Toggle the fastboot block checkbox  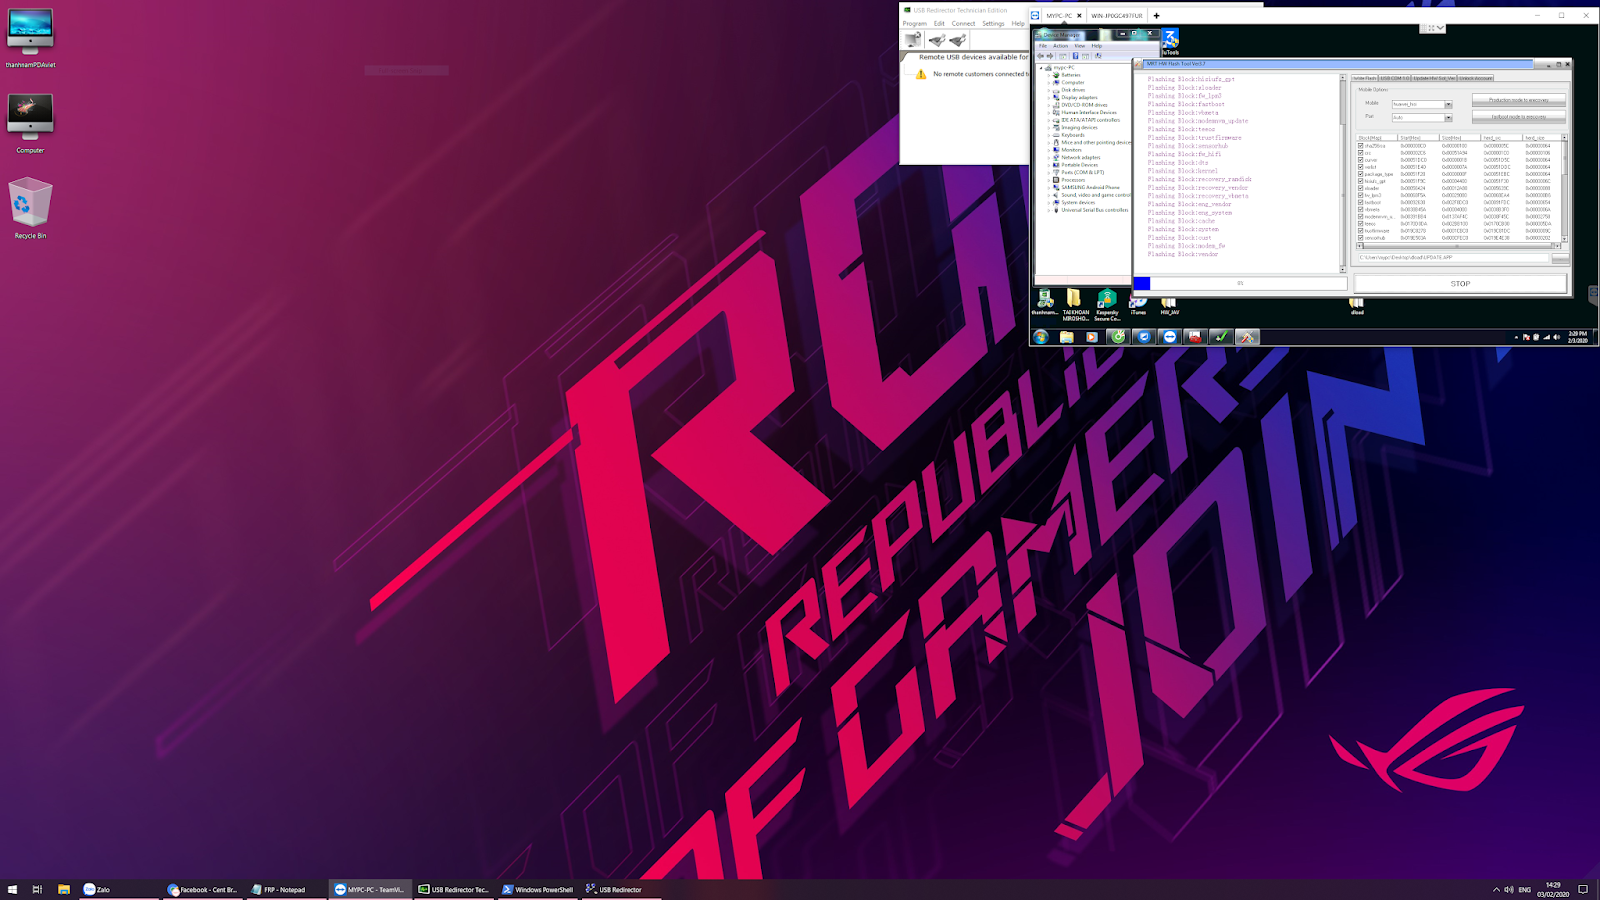click(x=1361, y=202)
